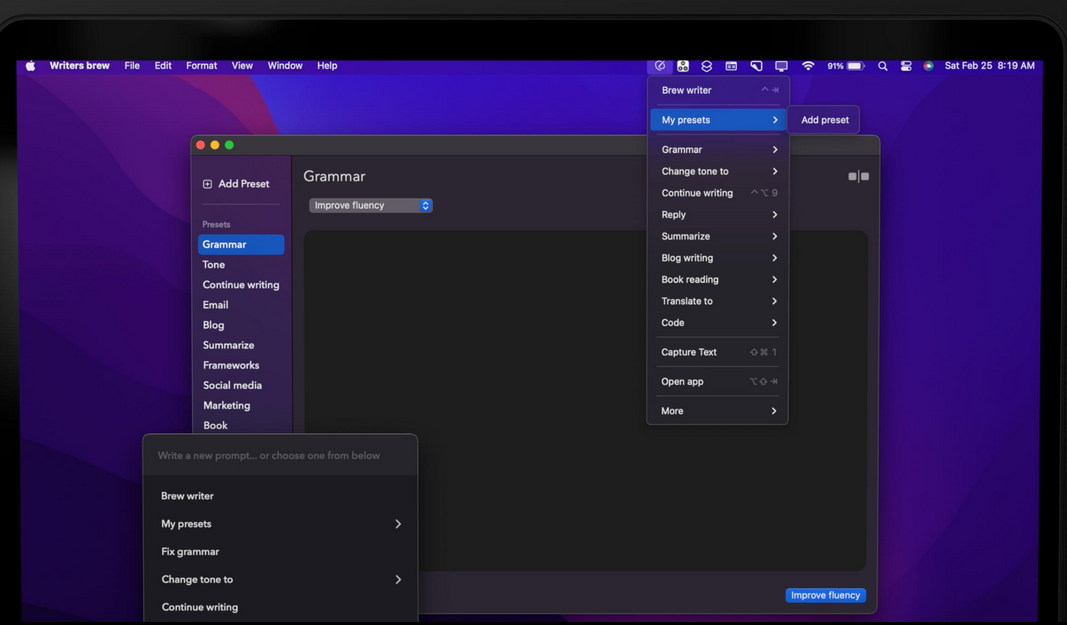Screen dimensions: 1067x625
Task: Click the Writers brew menu bar icon
Action: (x=659, y=66)
